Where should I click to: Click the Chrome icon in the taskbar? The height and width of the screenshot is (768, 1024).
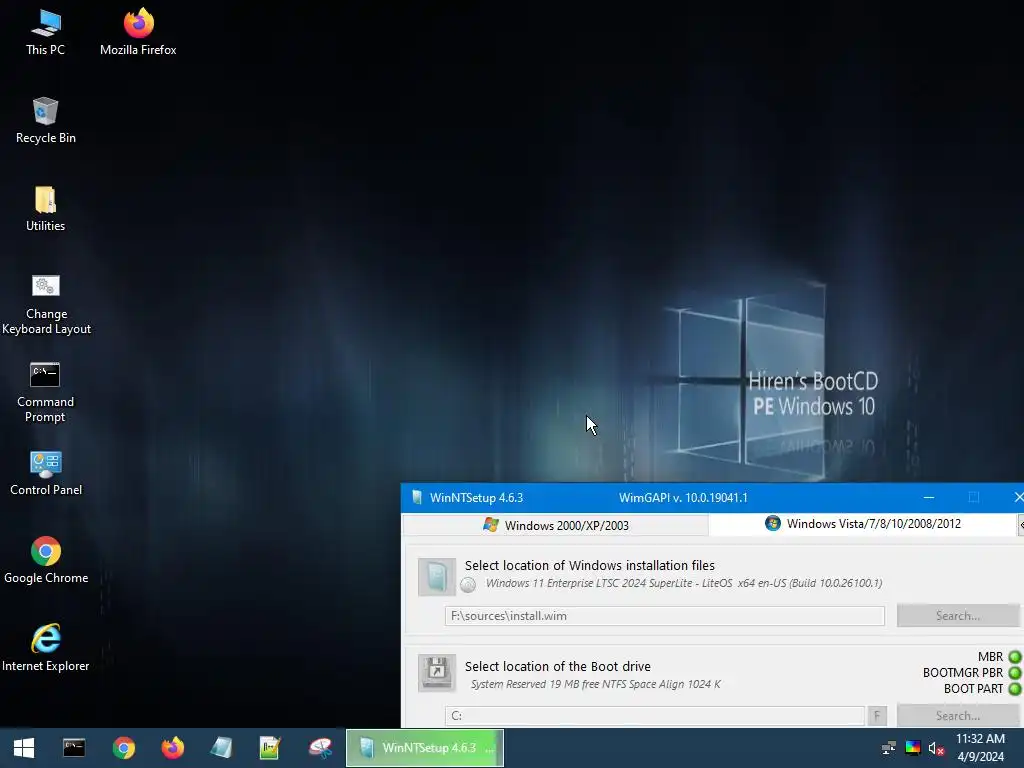click(123, 748)
